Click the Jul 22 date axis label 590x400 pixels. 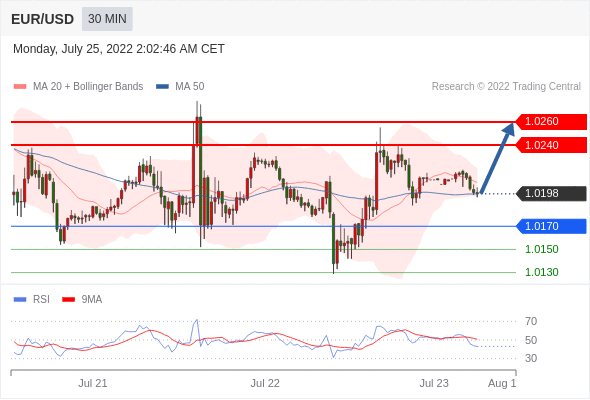[265, 383]
